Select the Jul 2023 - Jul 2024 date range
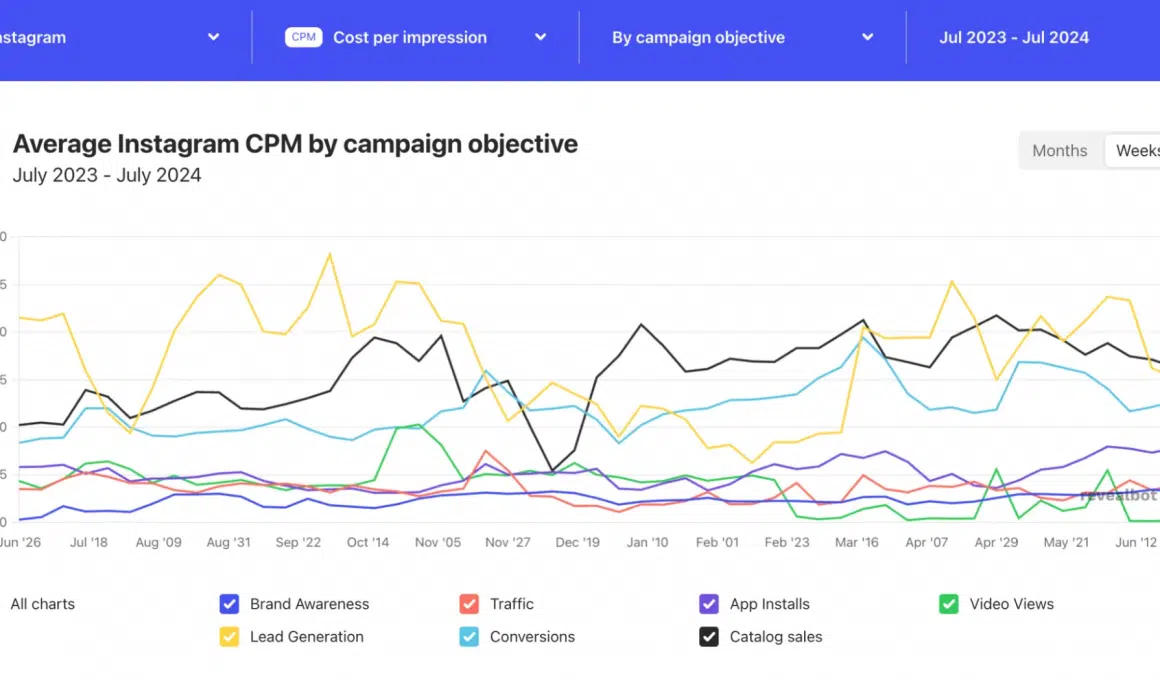 tap(1013, 38)
